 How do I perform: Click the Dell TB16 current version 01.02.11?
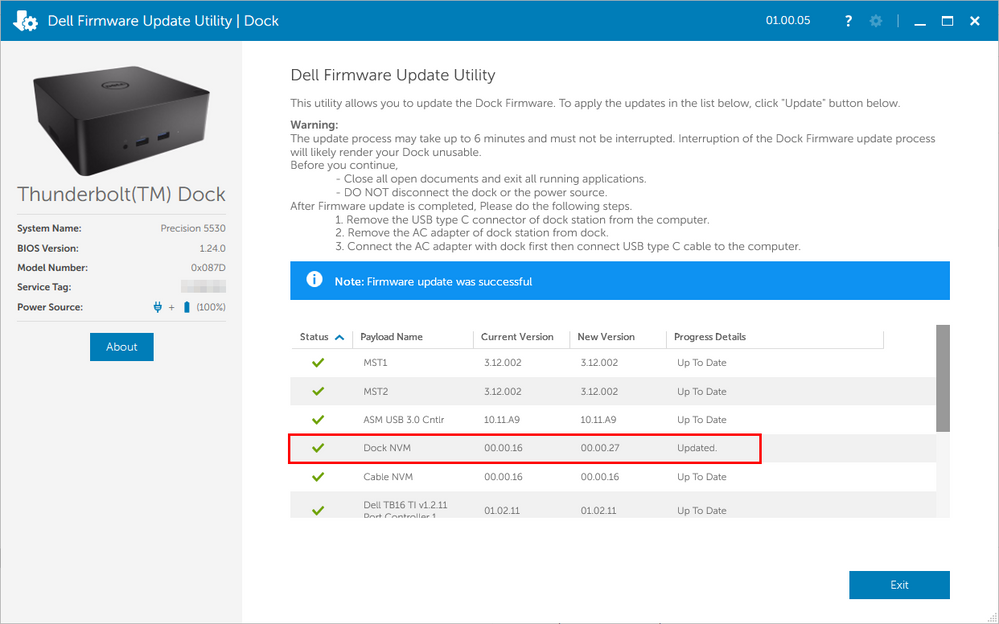[501, 511]
